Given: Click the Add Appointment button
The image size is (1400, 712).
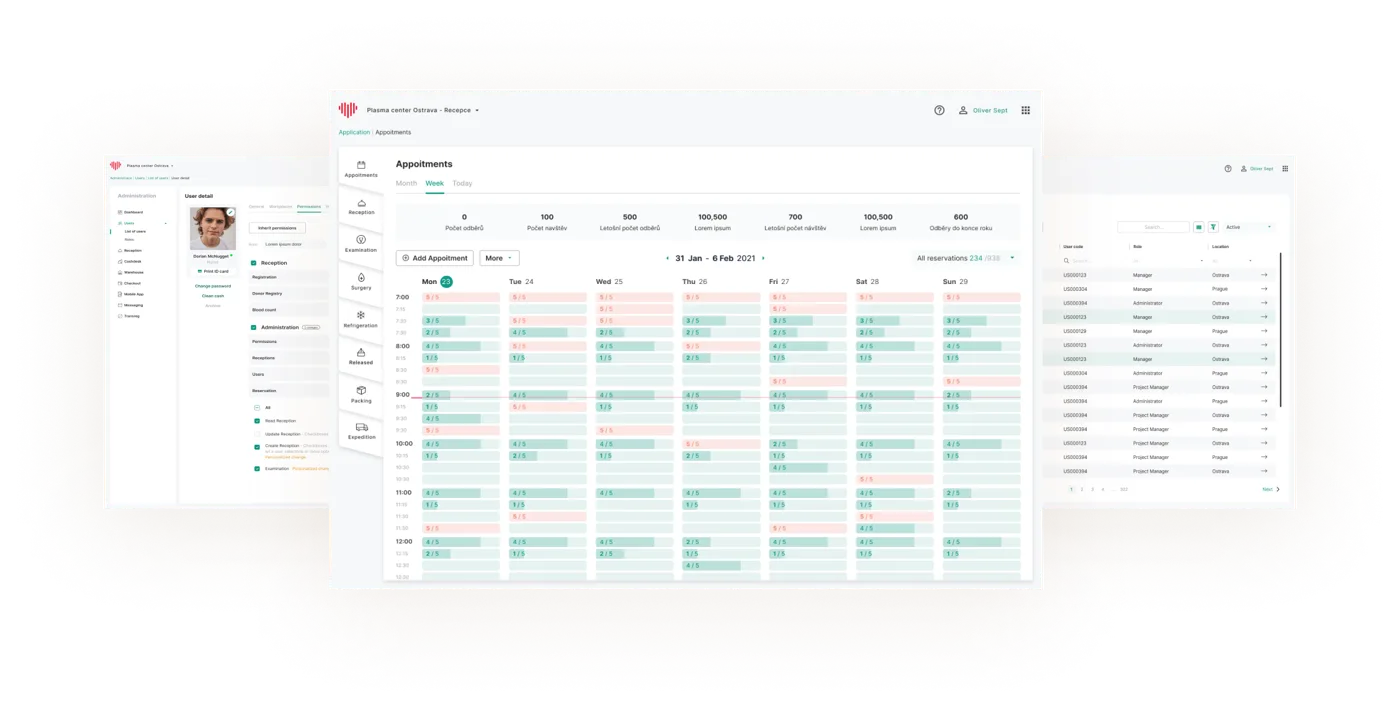Looking at the screenshot, I should (x=435, y=258).
